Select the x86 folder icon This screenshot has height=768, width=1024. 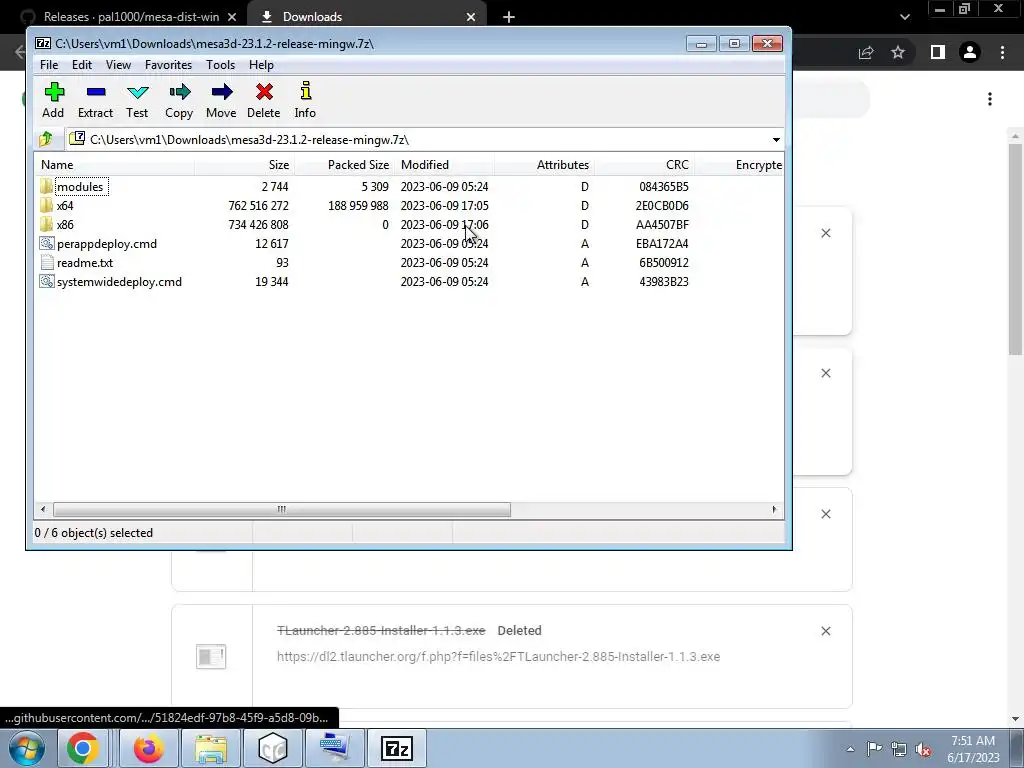coord(46,224)
